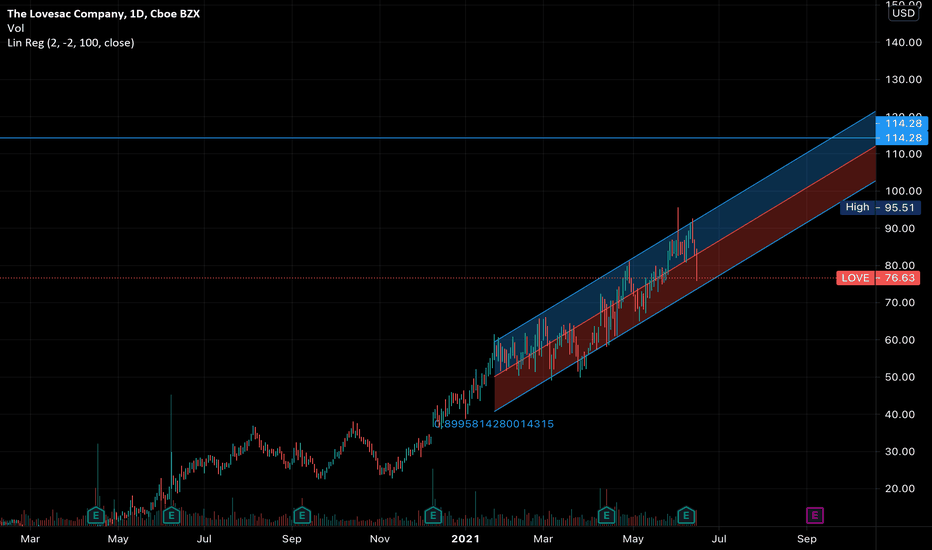This screenshot has height=550, width=932.
Task: Click the 100.00 price axis label
Action: 903,191
